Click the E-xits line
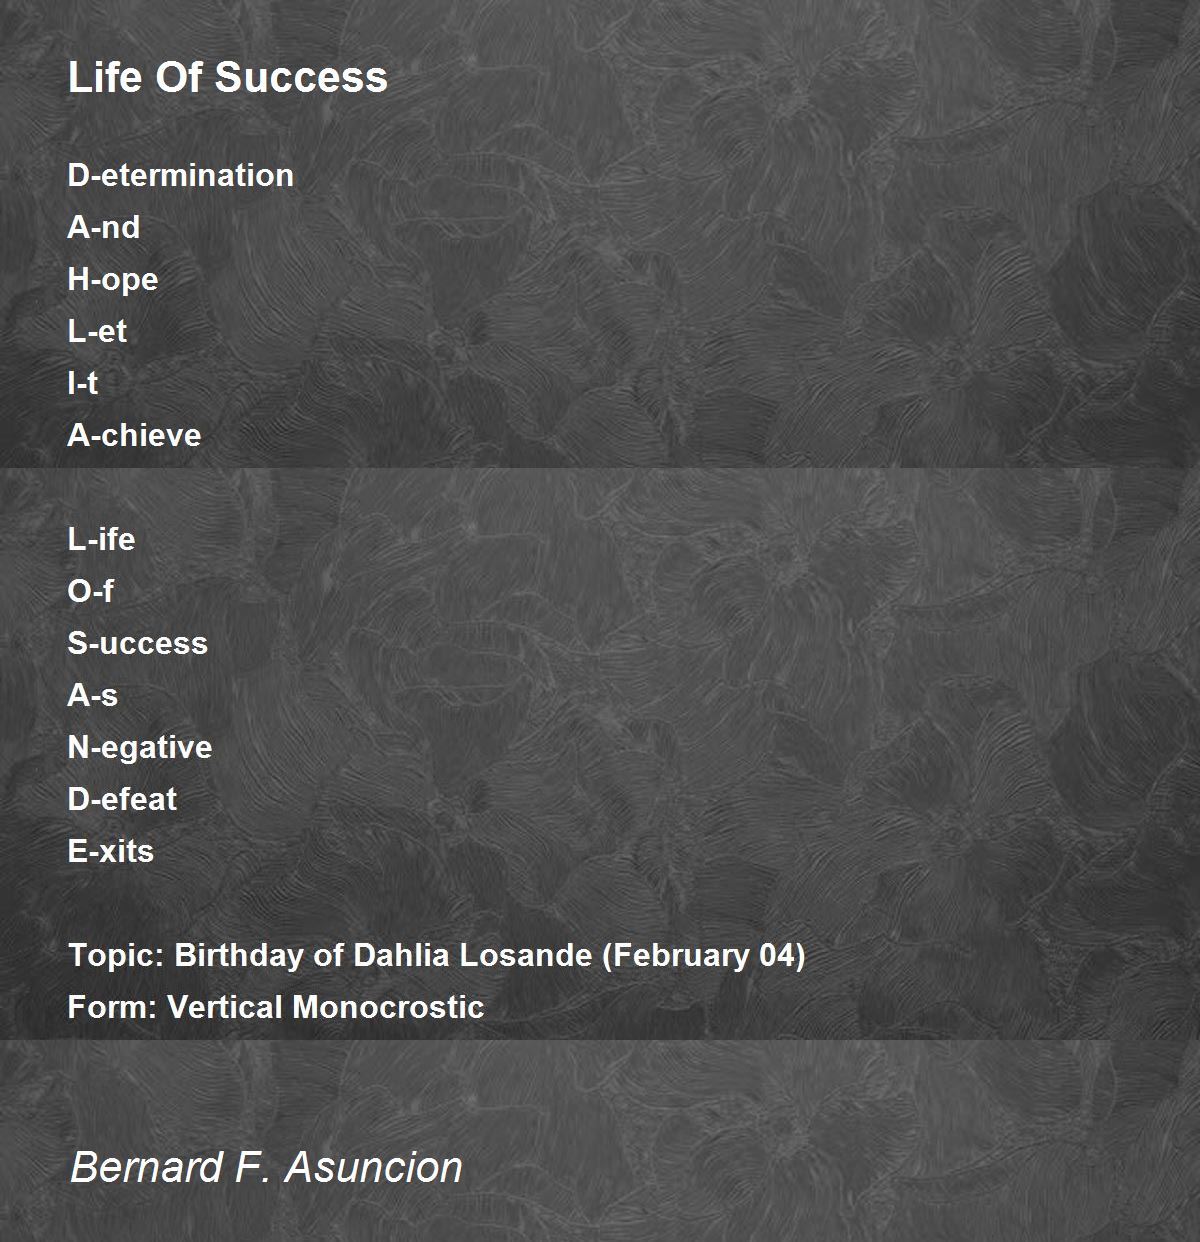This screenshot has height=1242, width=1200. coord(111,851)
